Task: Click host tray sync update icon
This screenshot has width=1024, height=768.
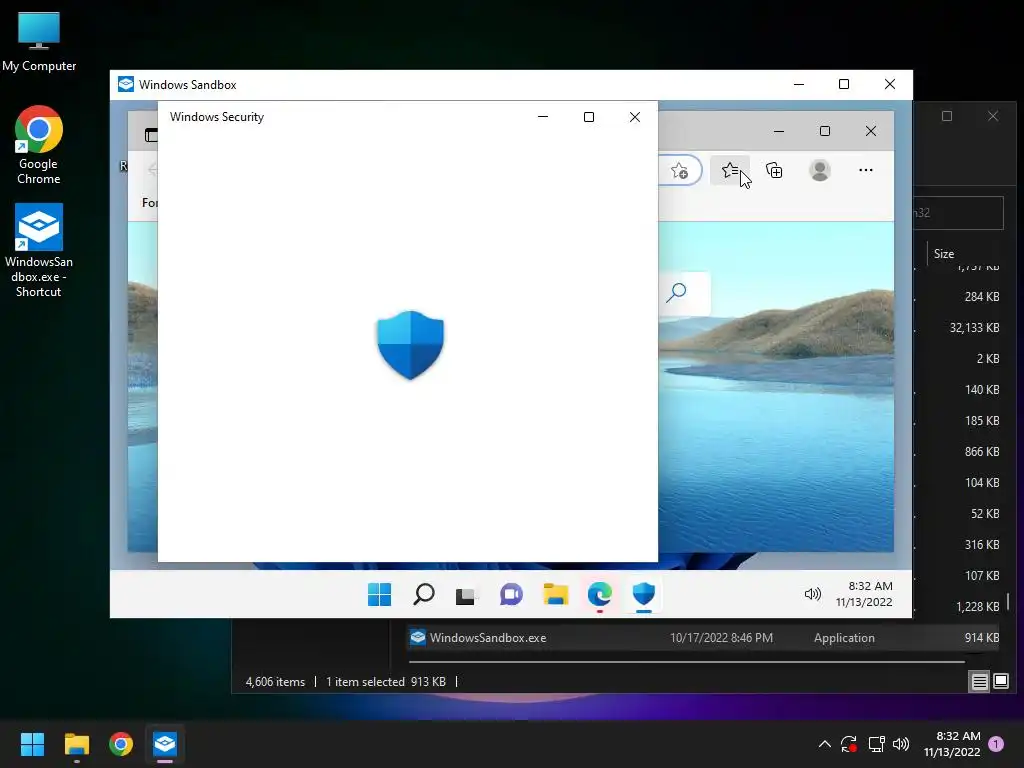Action: pos(849,744)
